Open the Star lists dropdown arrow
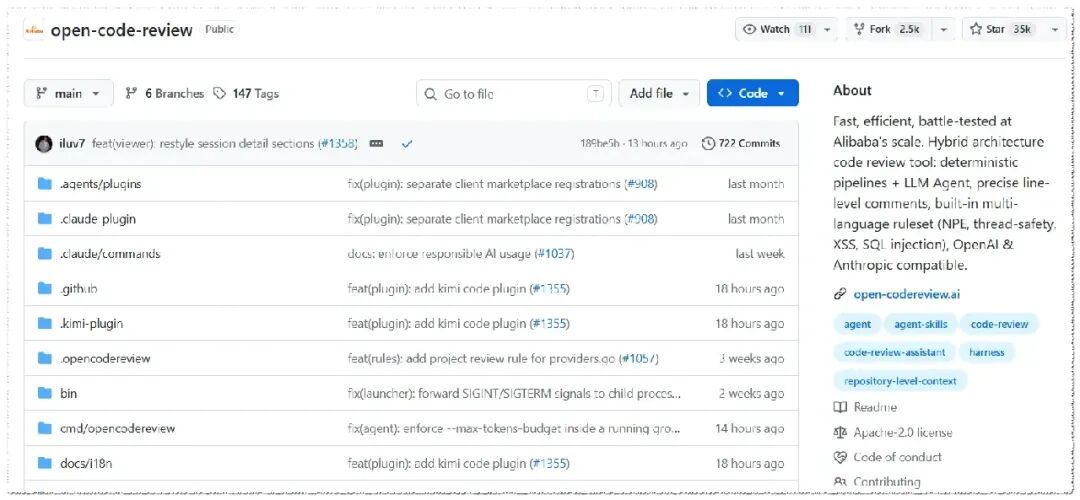The height and width of the screenshot is (500, 1080). pyautogui.click(x=1054, y=30)
